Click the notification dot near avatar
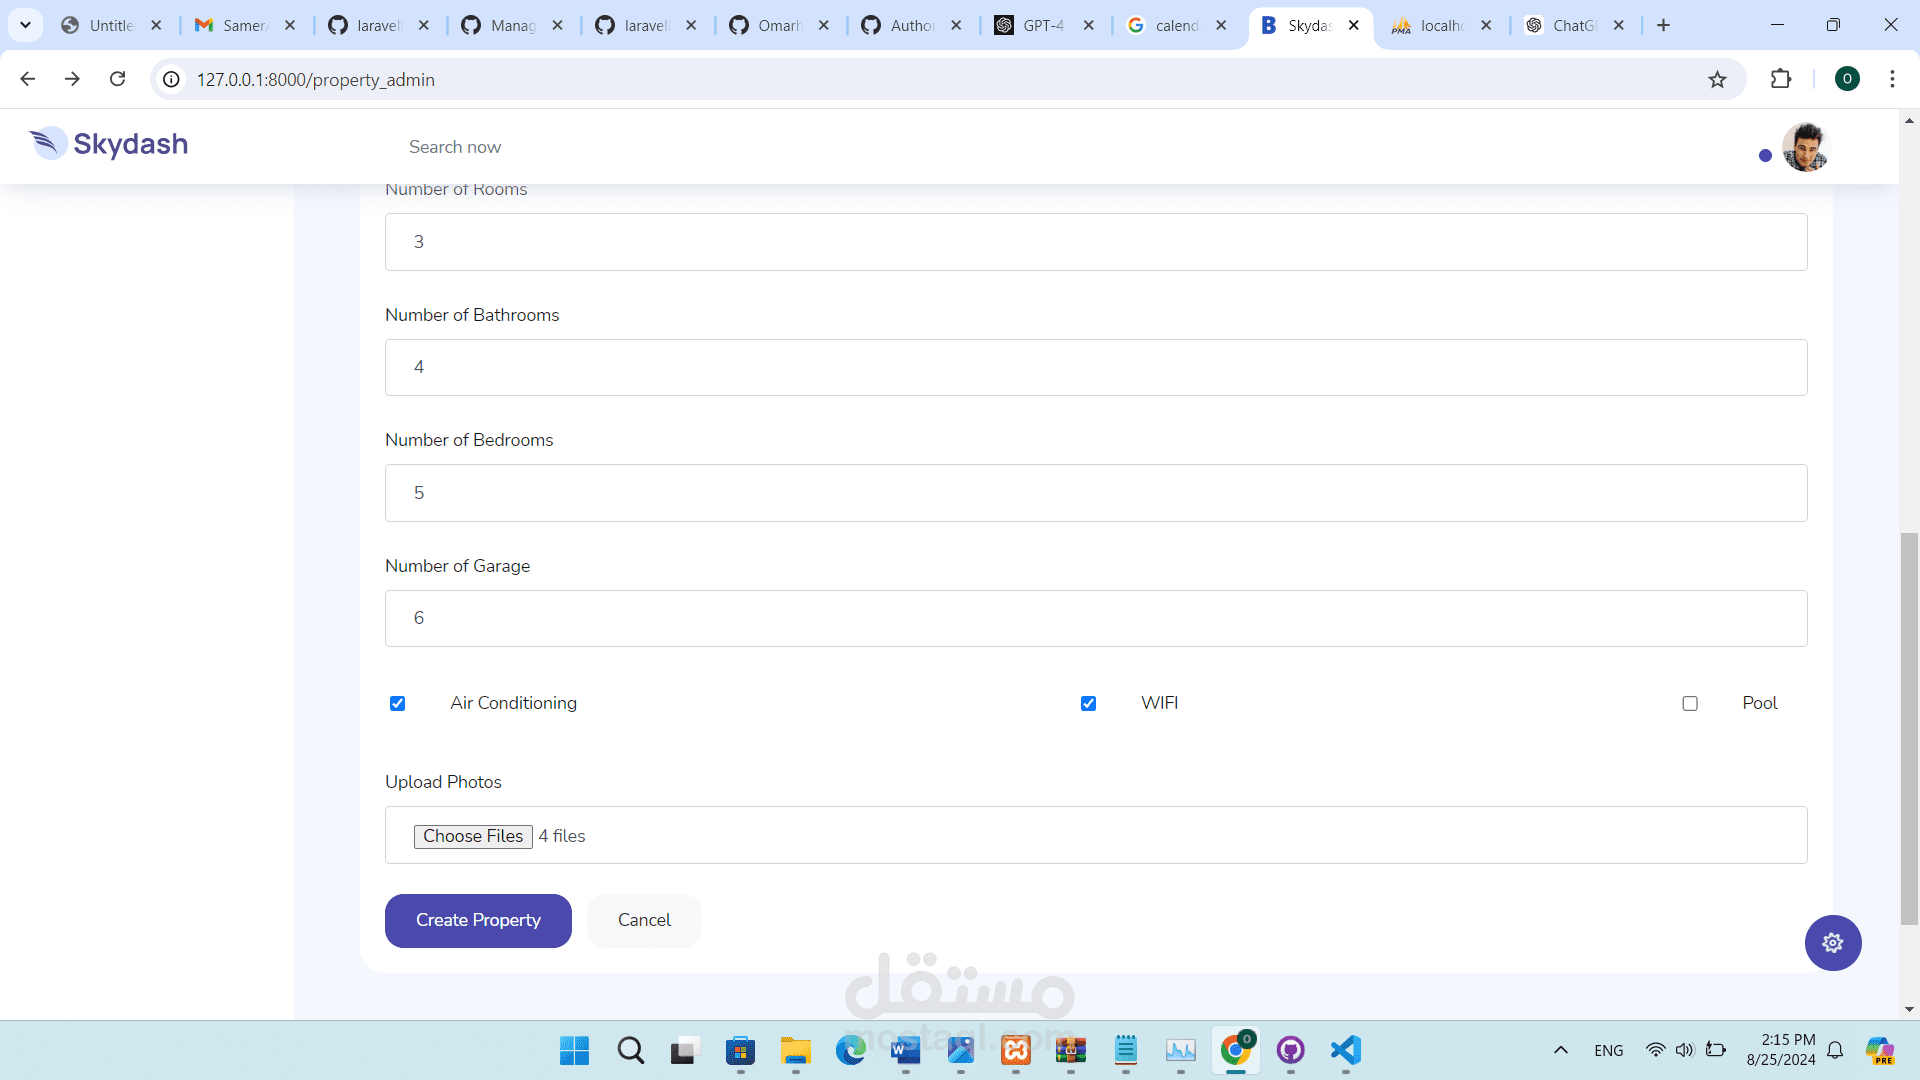Screen dimensions: 1920x1080 point(1765,155)
